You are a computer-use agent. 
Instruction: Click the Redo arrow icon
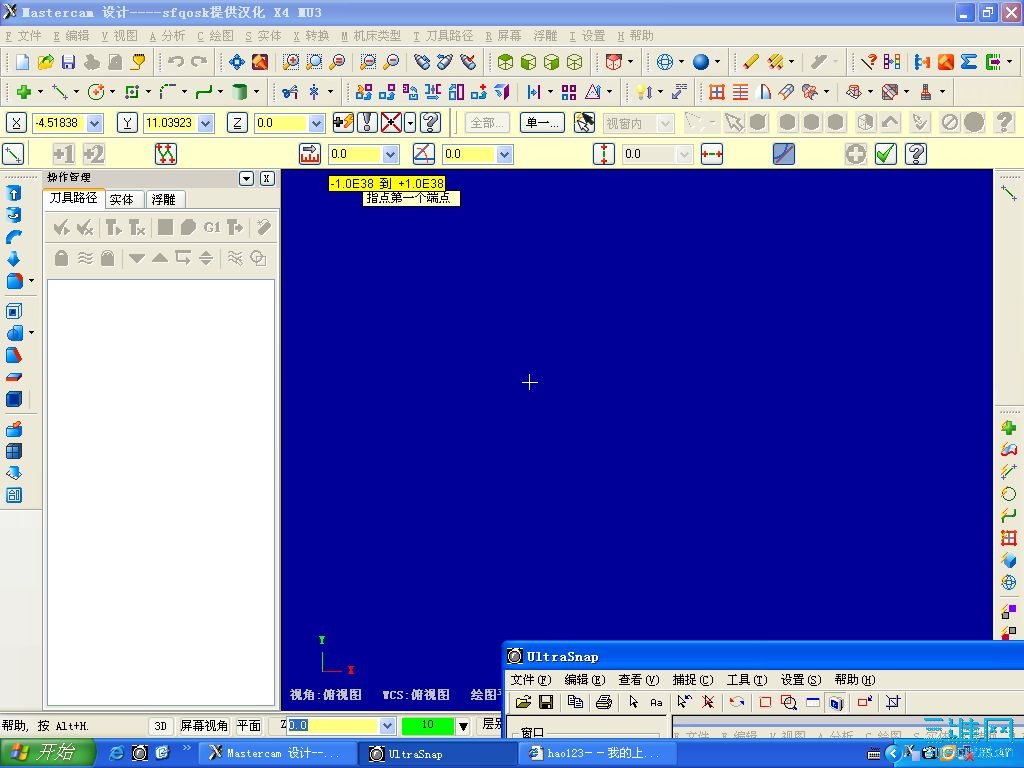coord(199,62)
